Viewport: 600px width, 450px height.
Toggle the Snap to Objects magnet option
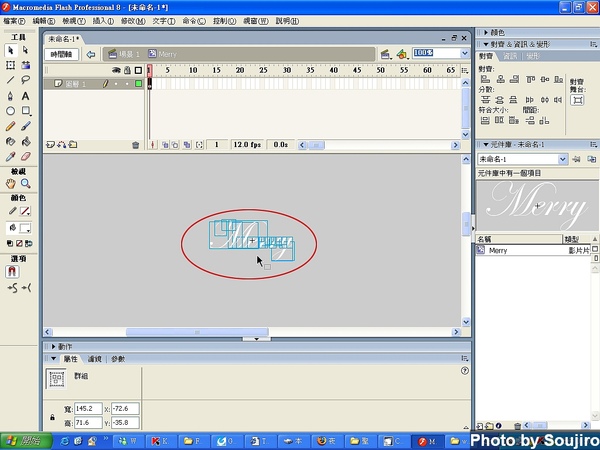[x=13, y=271]
